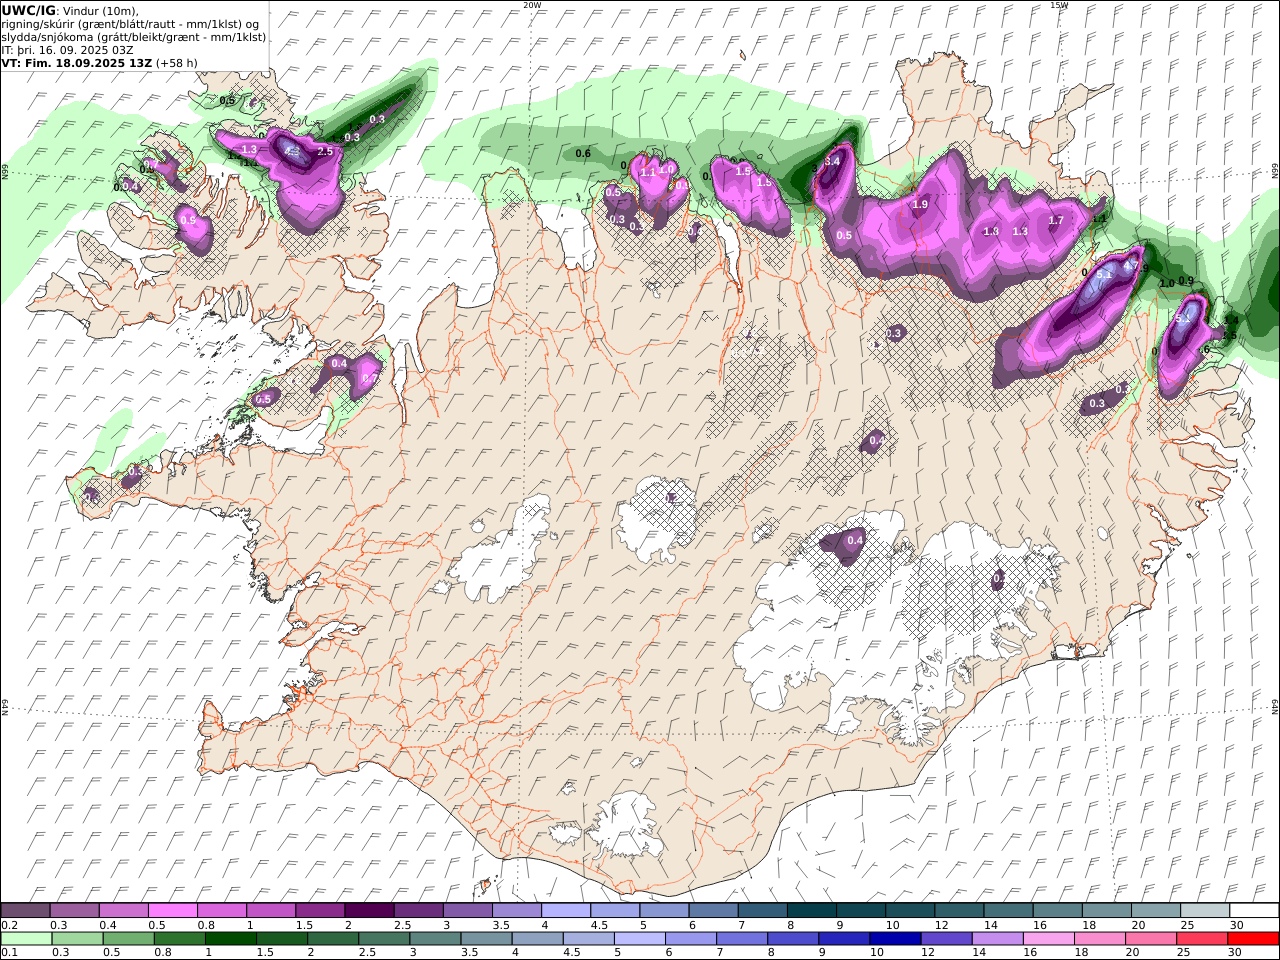Image resolution: width=1280 pixels, height=960 pixels.
Task: Click the 1.9 snowfall value on the map
Action: (920, 204)
